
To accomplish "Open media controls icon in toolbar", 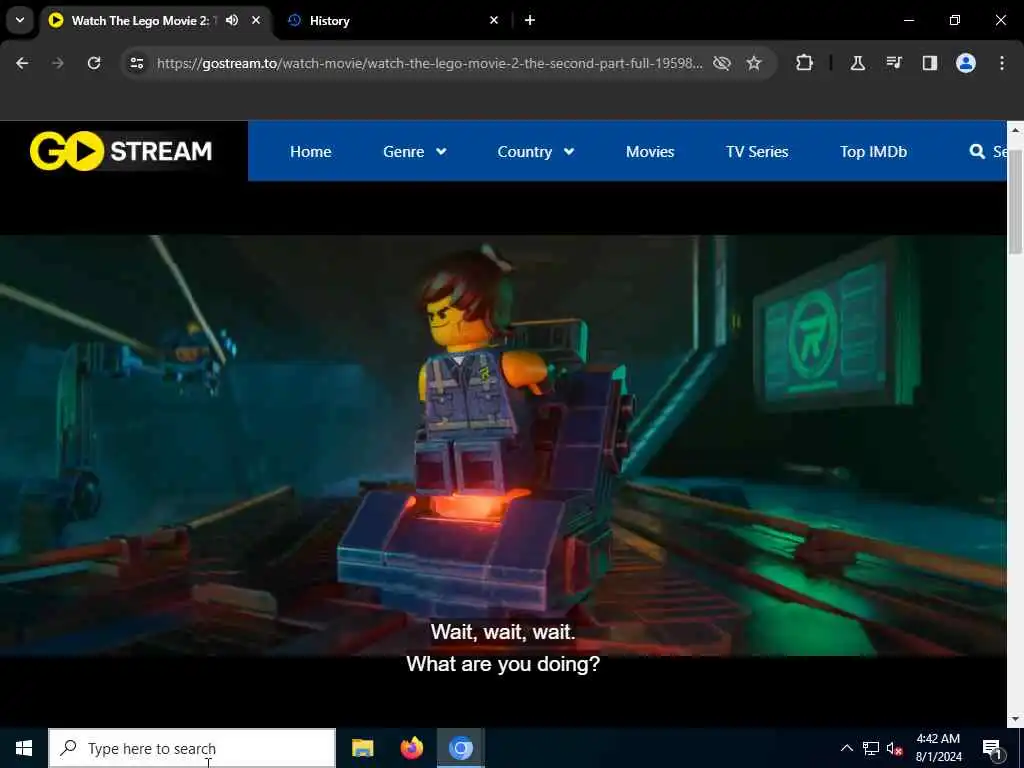I will [x=894, y=63].
